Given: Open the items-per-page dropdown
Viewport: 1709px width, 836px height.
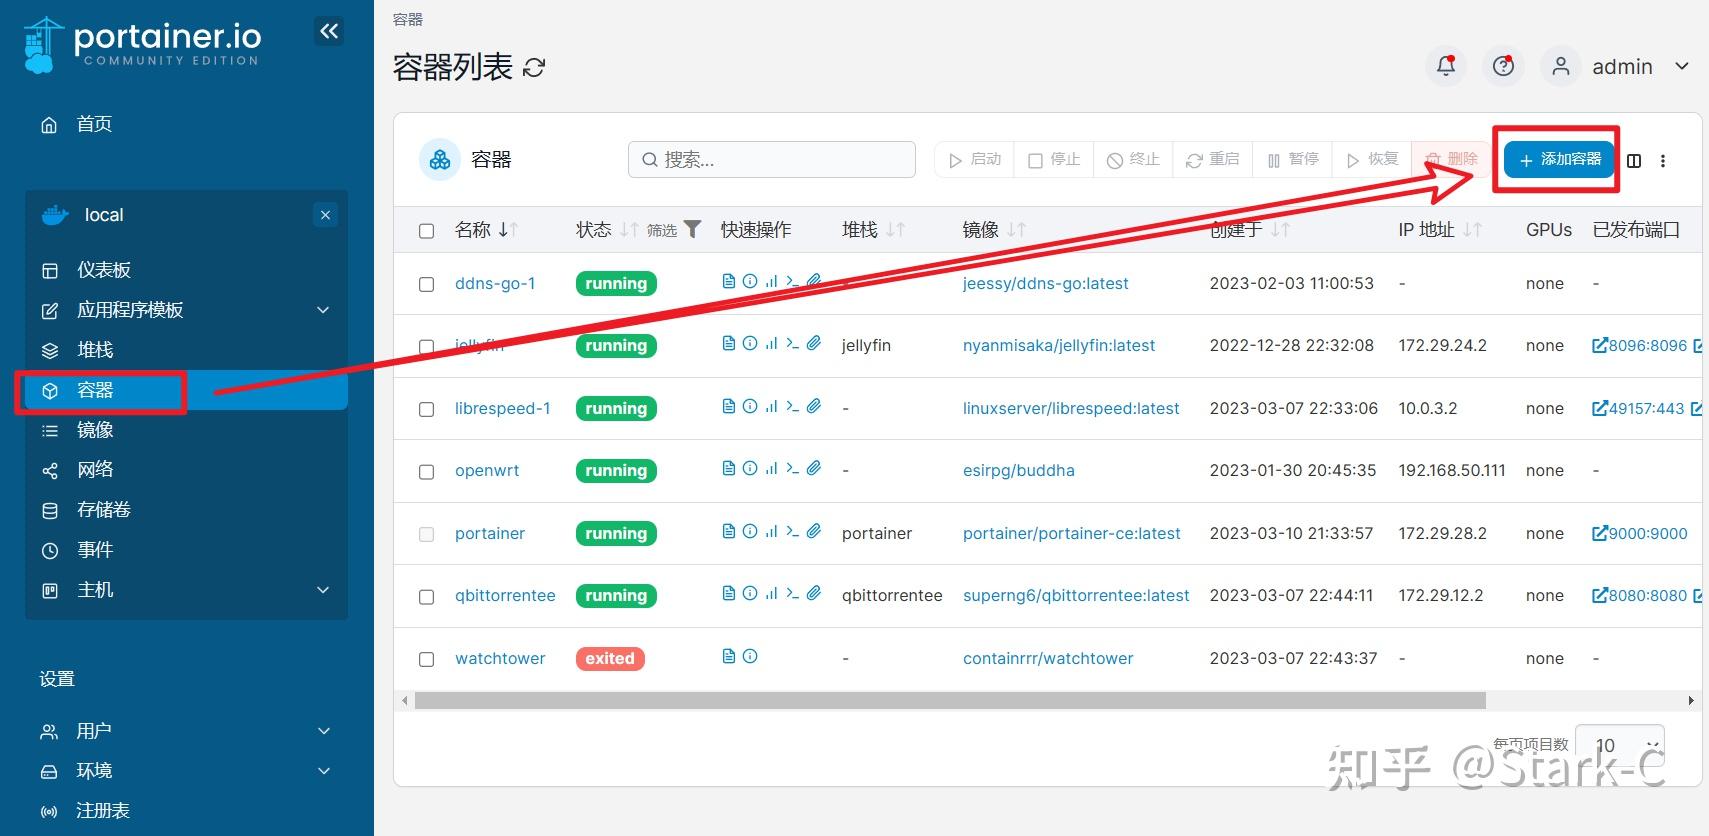Looking at the screenshot, I should (x=1620, y=745).
